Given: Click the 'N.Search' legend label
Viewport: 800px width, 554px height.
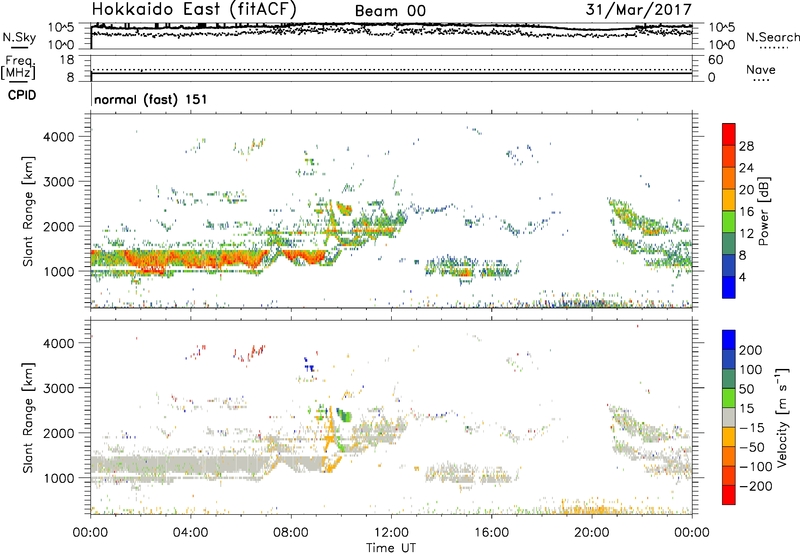Looking at the screenshot, I should [772, 37].
